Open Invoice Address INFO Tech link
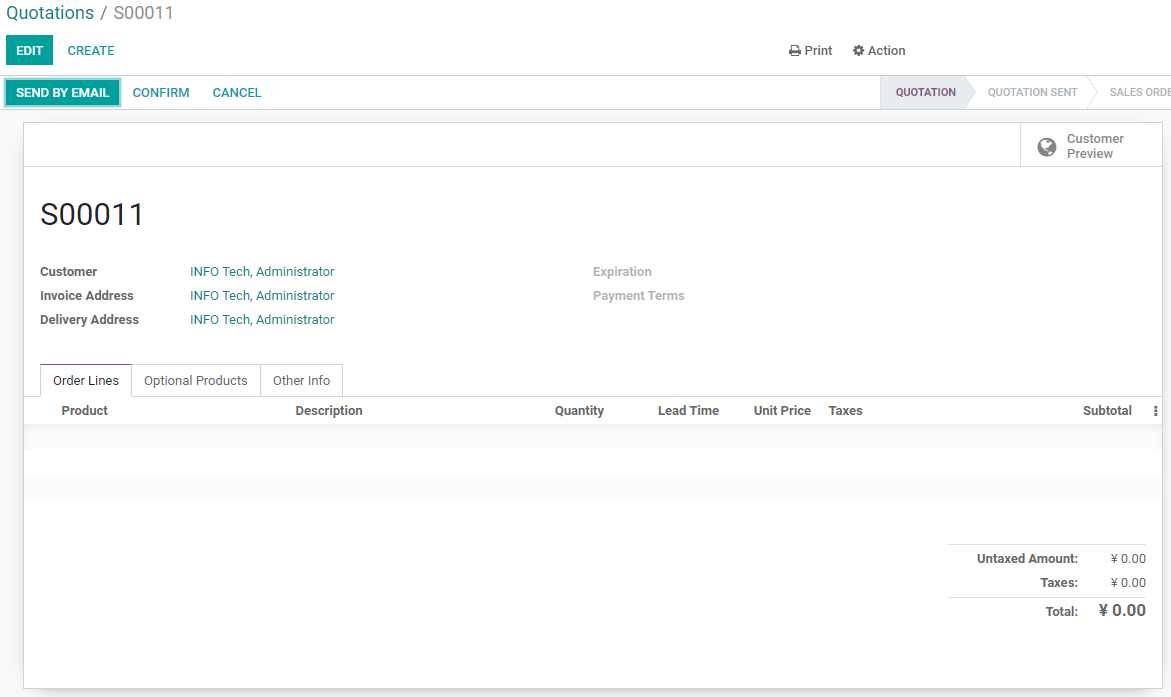 point(262,296)
